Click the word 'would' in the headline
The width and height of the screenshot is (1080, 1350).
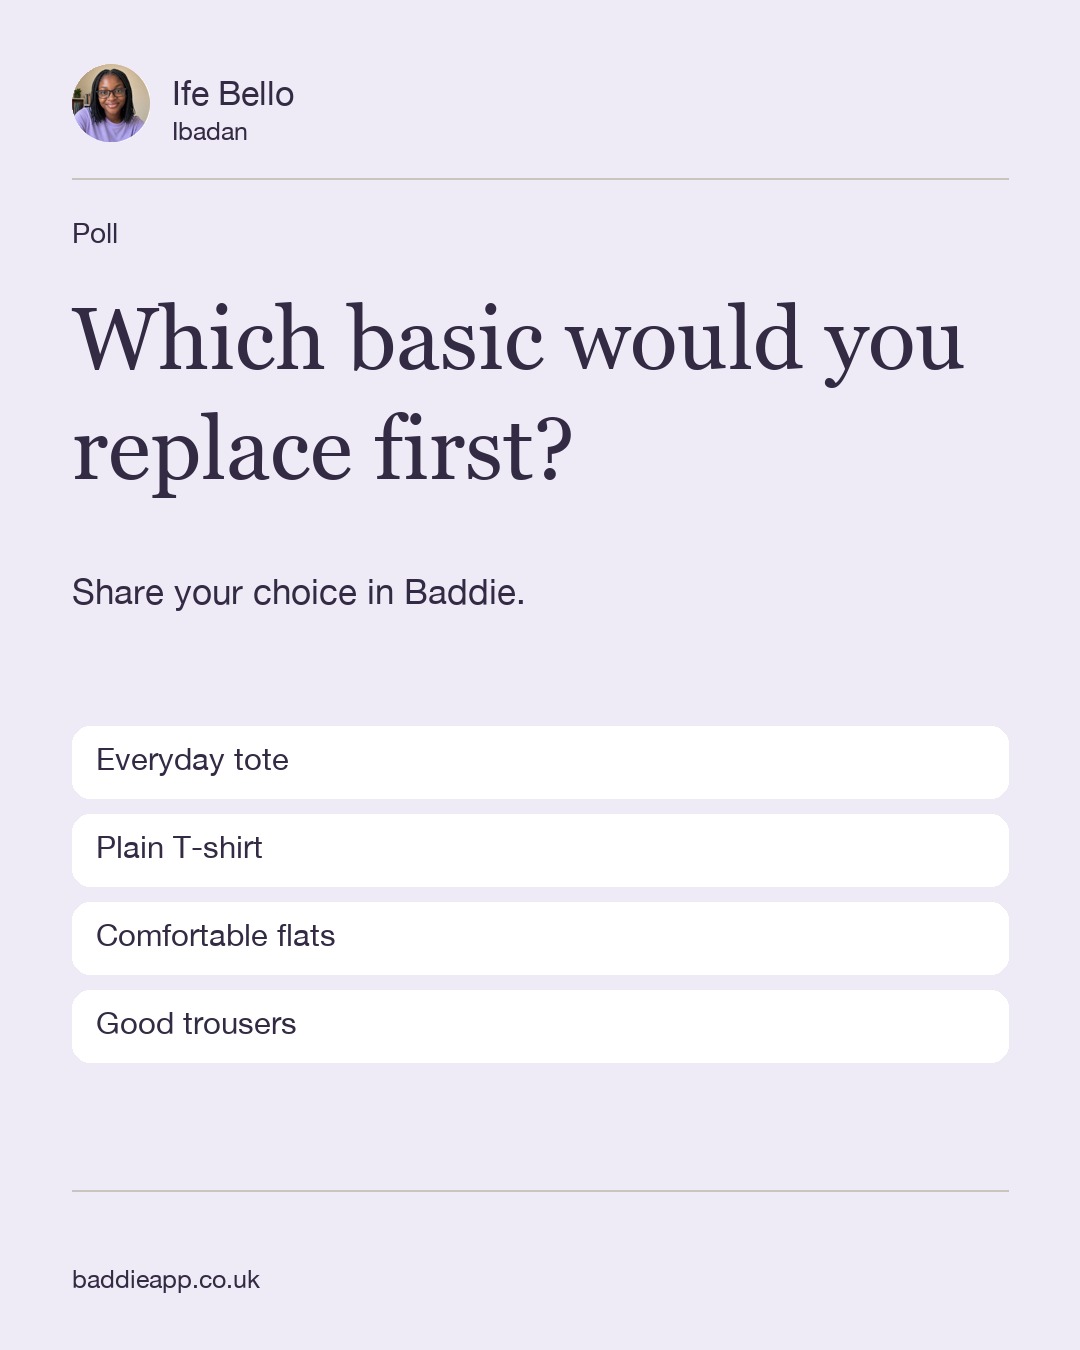[685, 338]
